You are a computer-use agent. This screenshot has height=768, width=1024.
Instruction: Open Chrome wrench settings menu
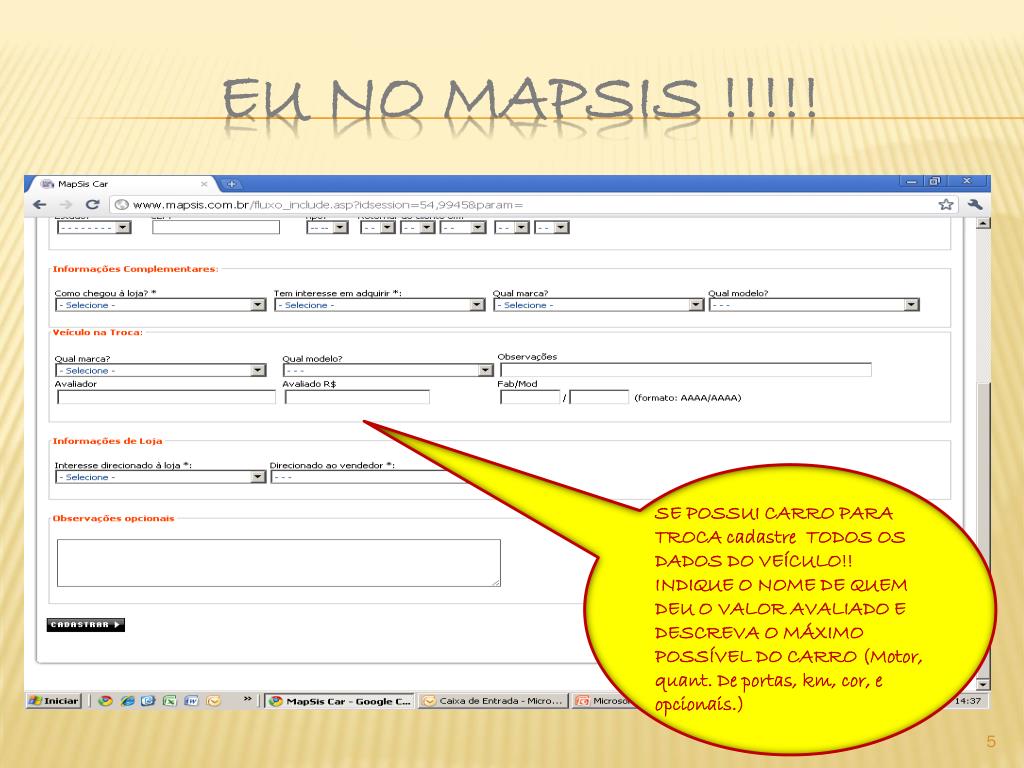(x=975, y=204)
